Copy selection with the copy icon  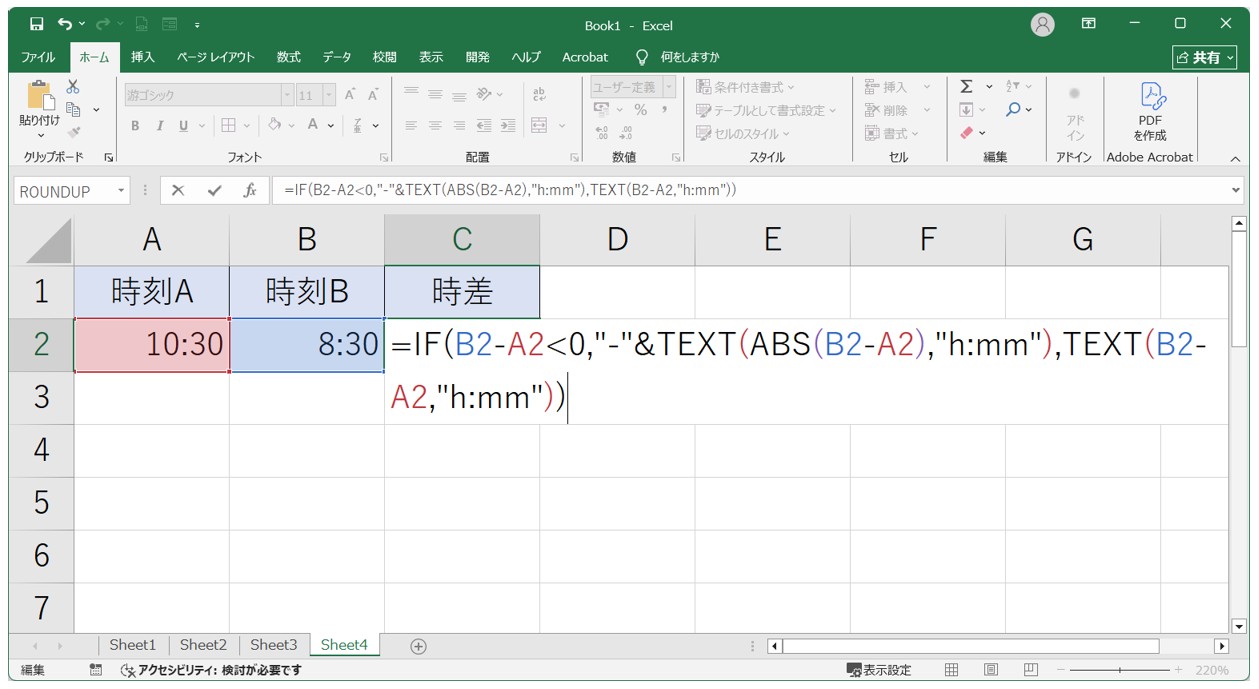(x=73, y=109)
